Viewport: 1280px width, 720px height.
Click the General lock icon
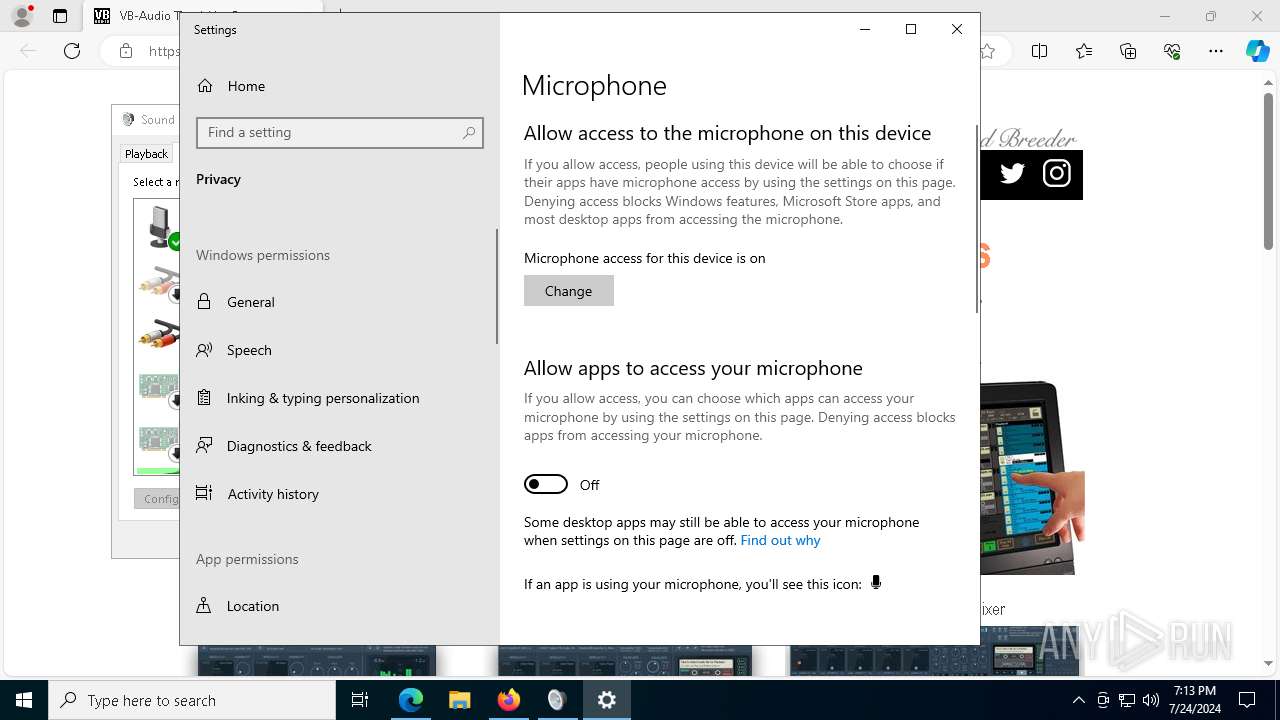pyautogui.click(x=204, y=301)
